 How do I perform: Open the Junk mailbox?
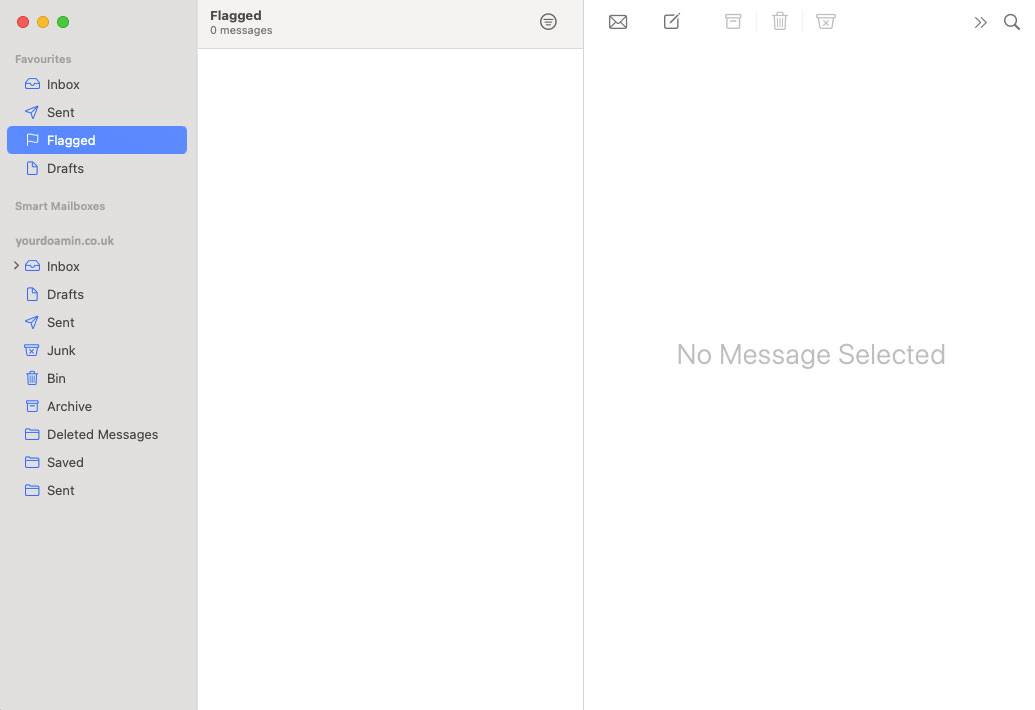97,350
